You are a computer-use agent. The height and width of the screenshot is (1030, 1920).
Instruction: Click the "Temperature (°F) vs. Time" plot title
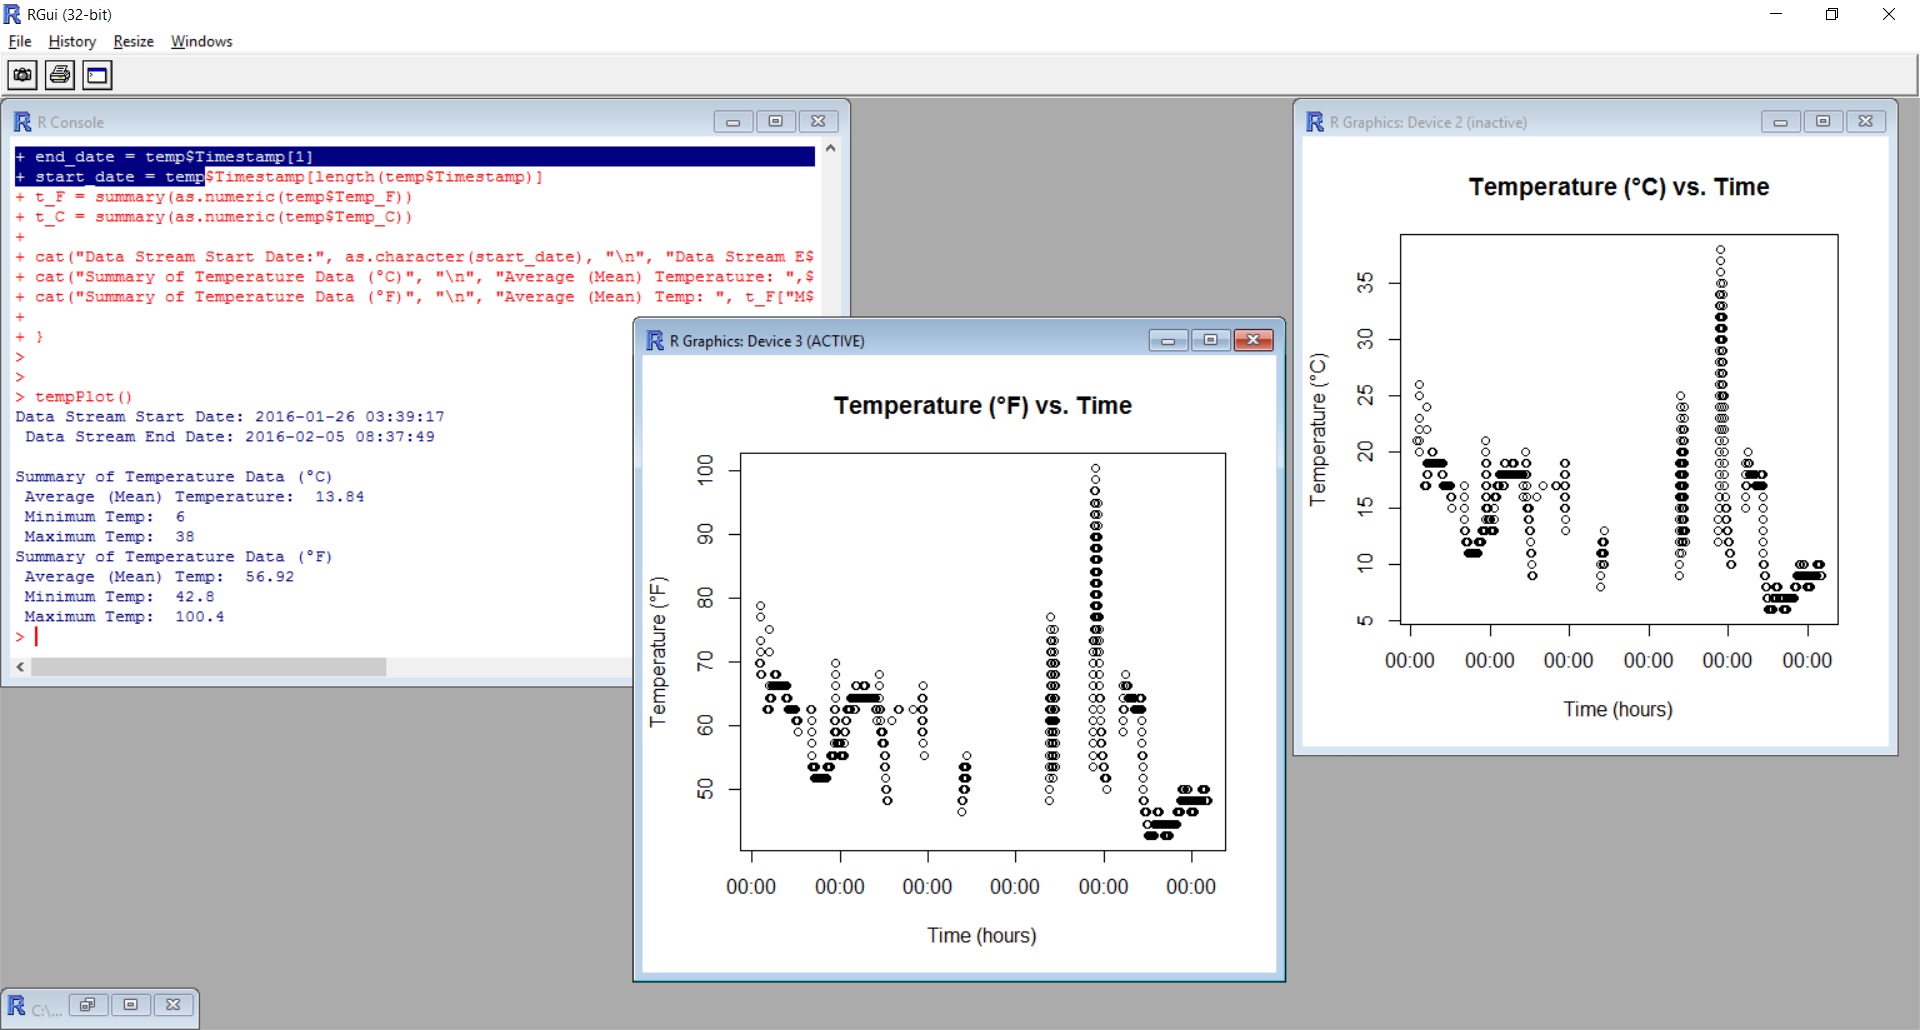click(983, 406)
